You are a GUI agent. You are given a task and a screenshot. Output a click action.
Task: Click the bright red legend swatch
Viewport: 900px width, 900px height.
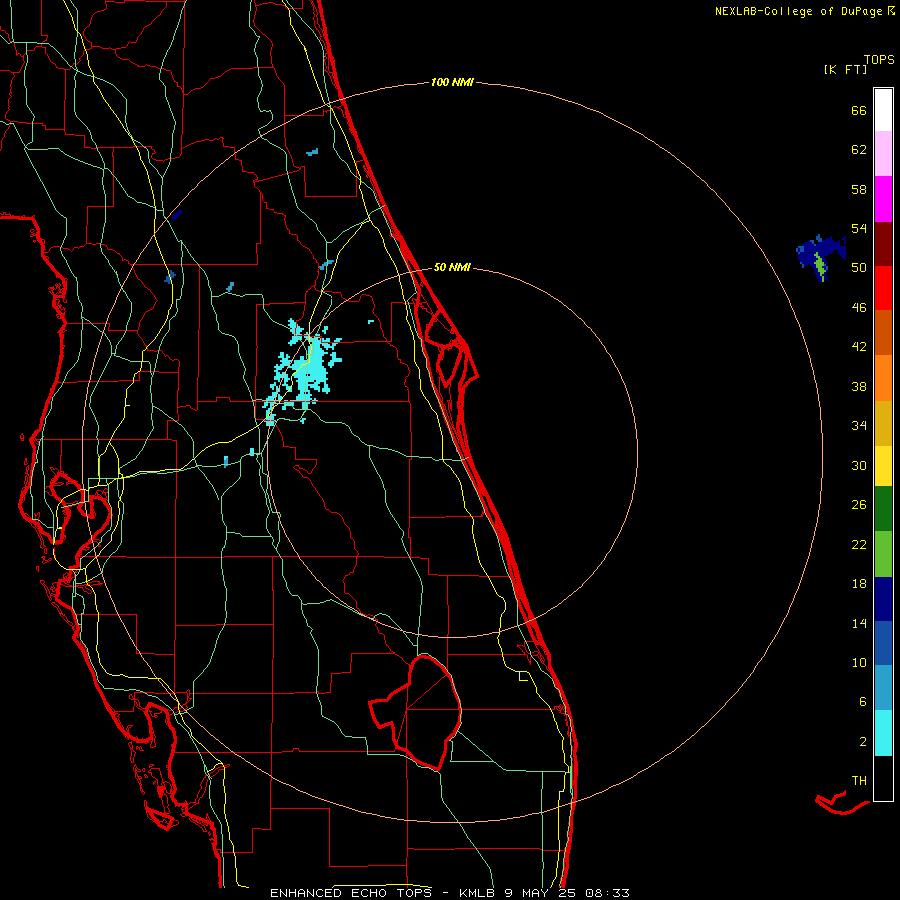point(883,288)
